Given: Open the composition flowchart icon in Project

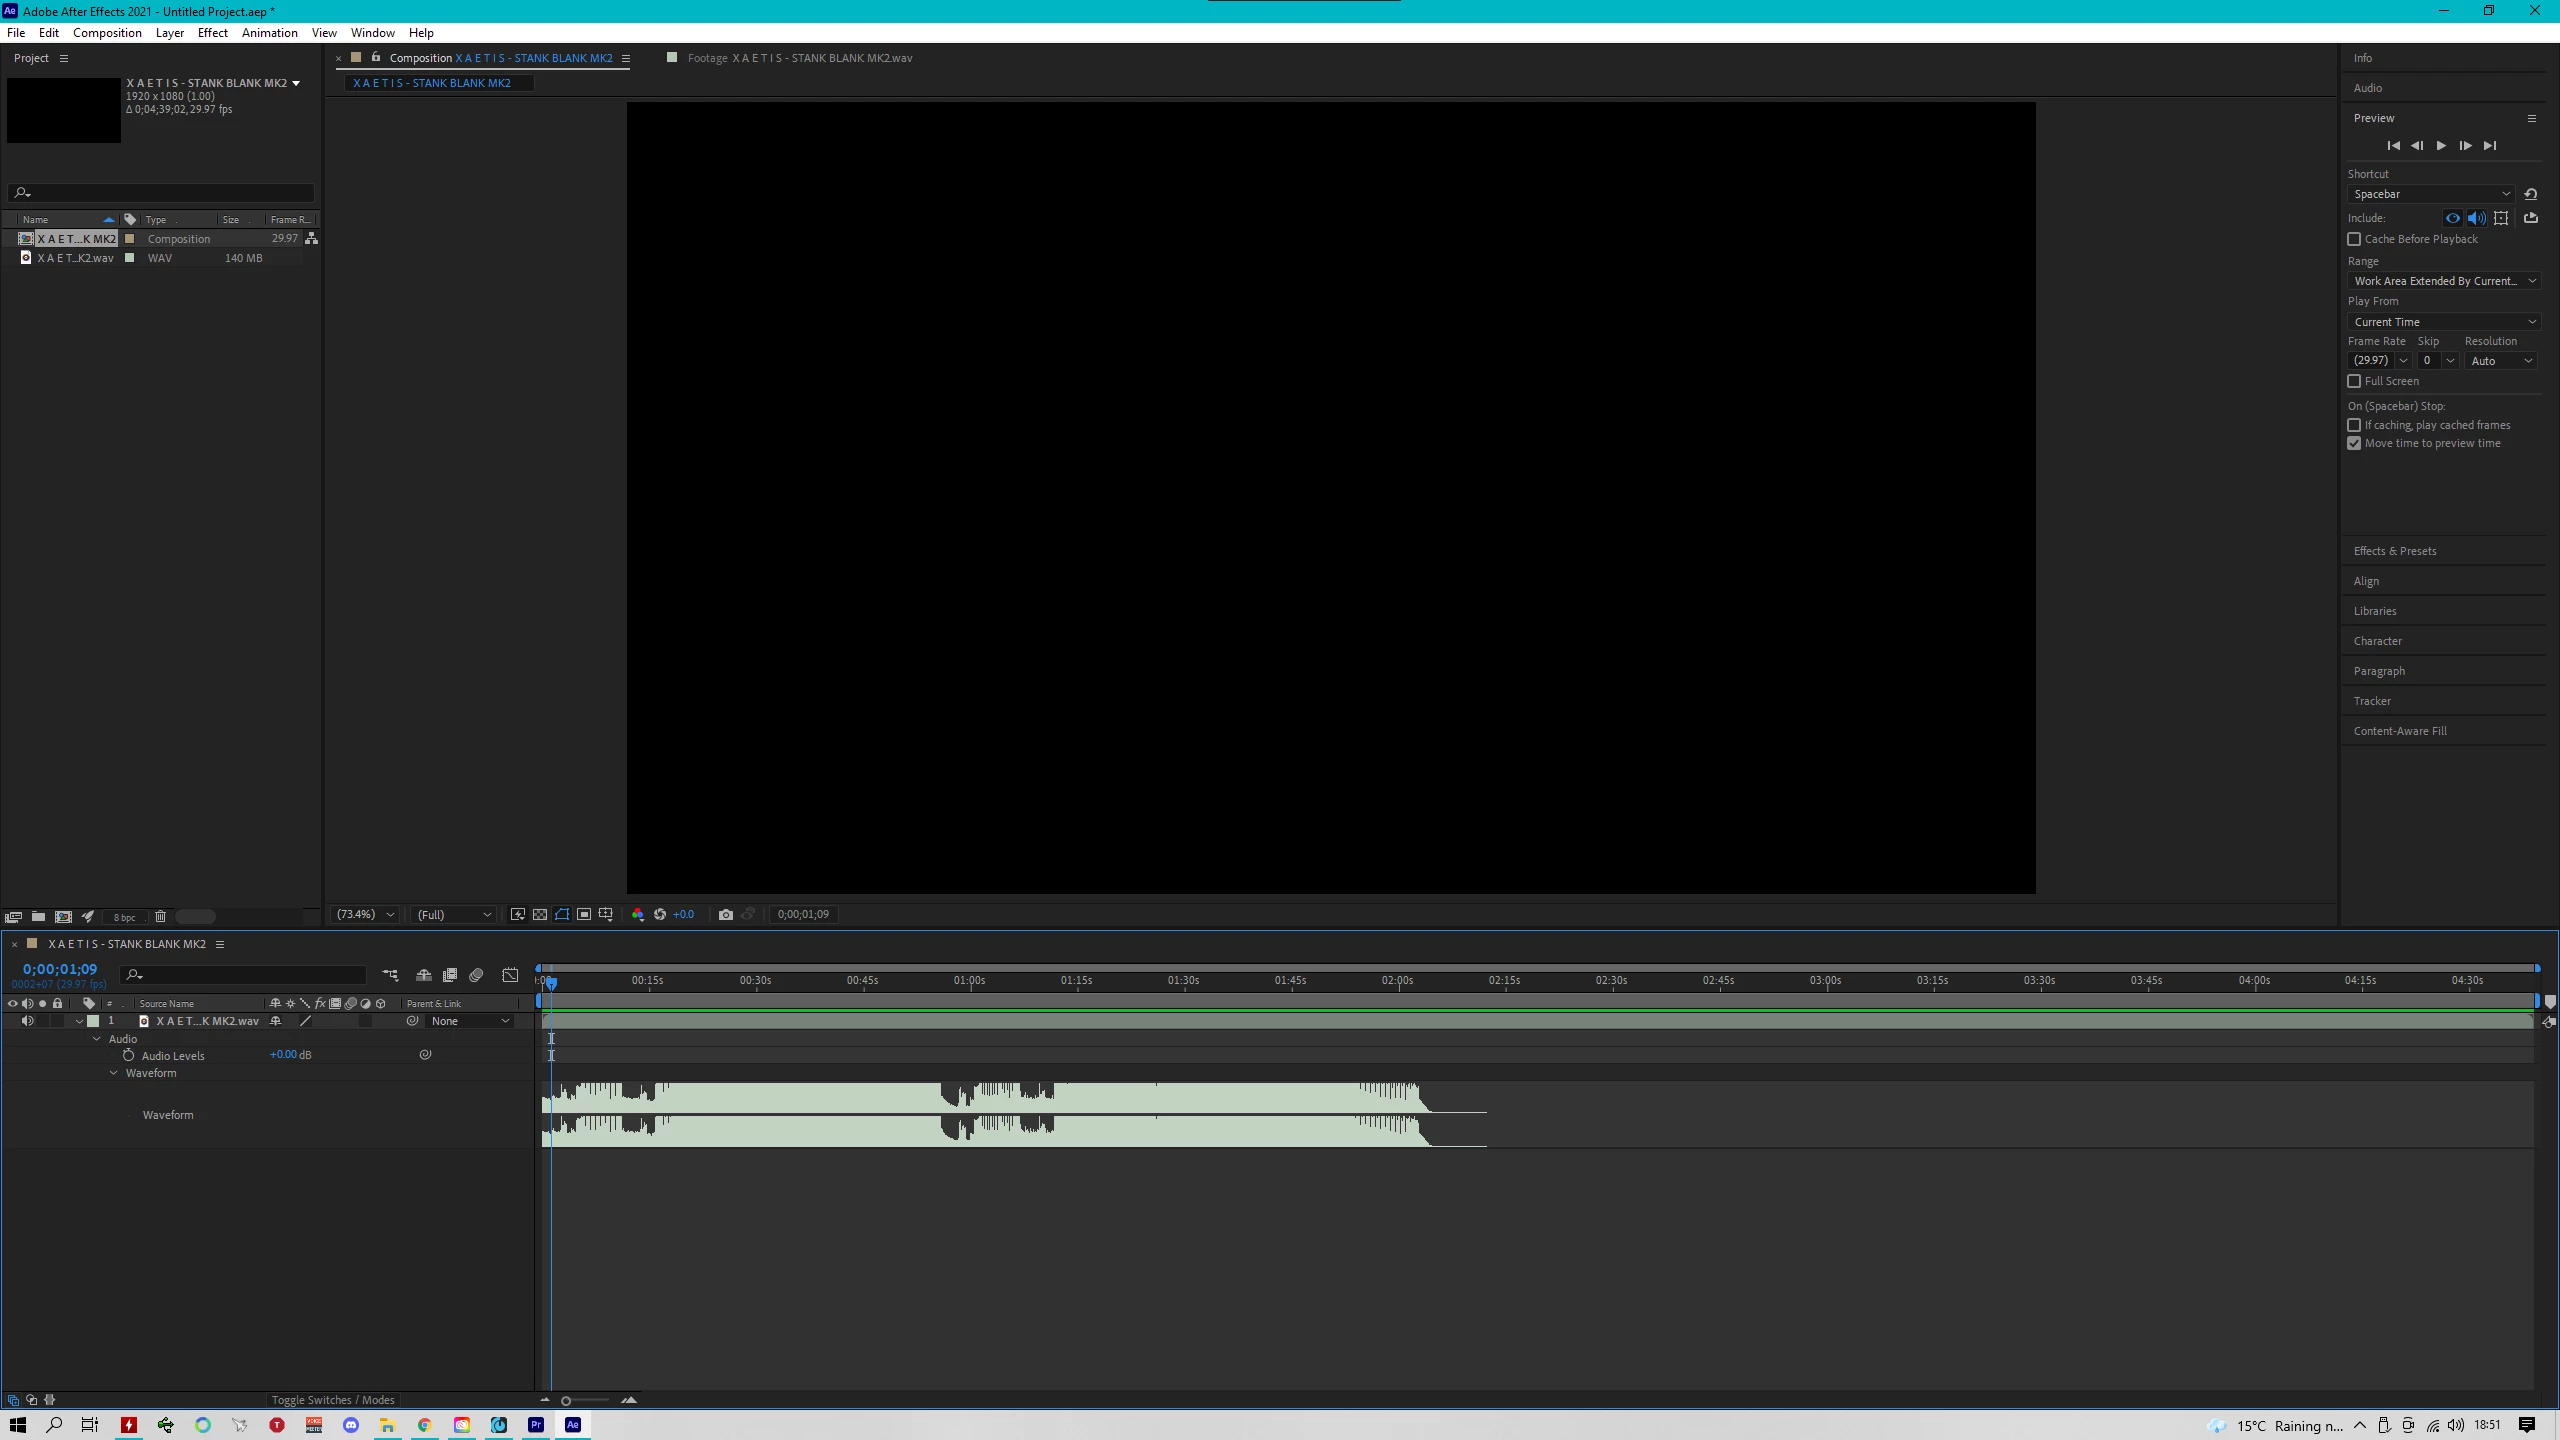Looking at the screenshot, I should click(x=312, y=238).
